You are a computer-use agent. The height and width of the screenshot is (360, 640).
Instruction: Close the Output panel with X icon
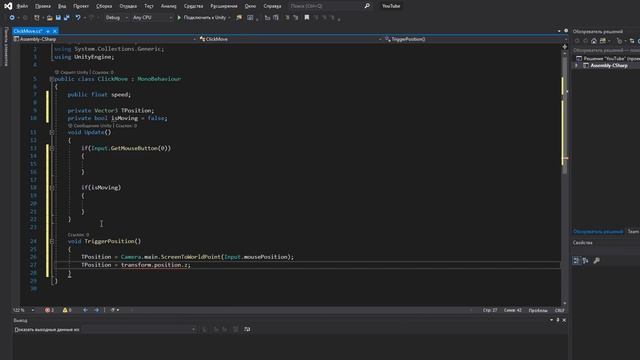564,320
